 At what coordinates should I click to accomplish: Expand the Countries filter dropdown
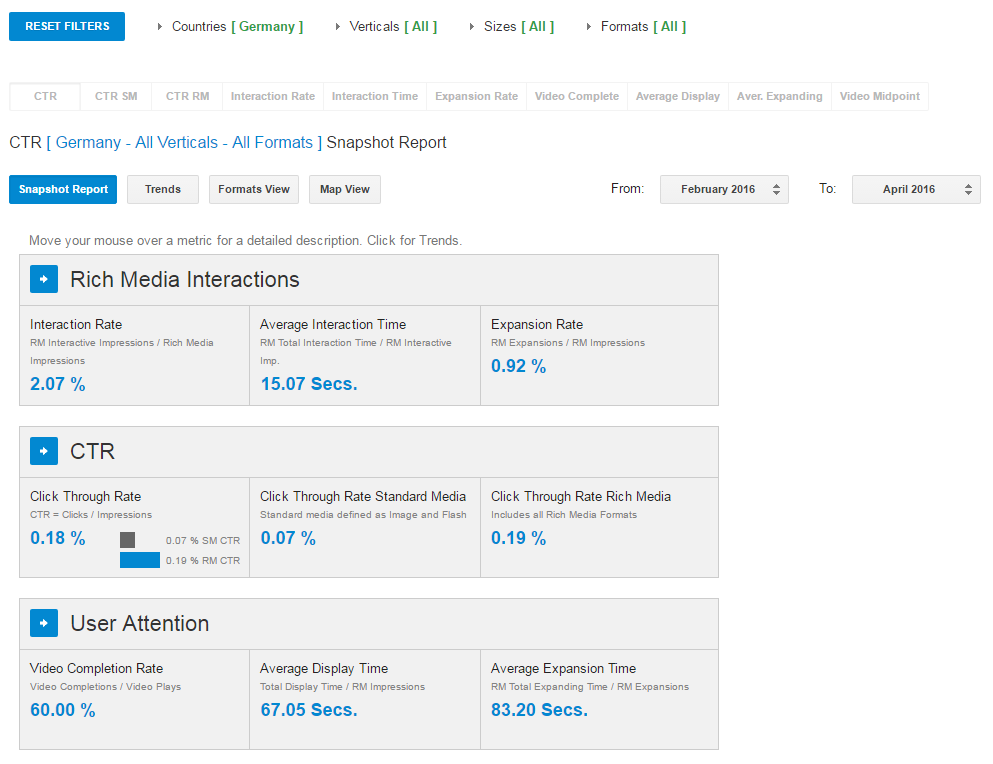(230, 26)
